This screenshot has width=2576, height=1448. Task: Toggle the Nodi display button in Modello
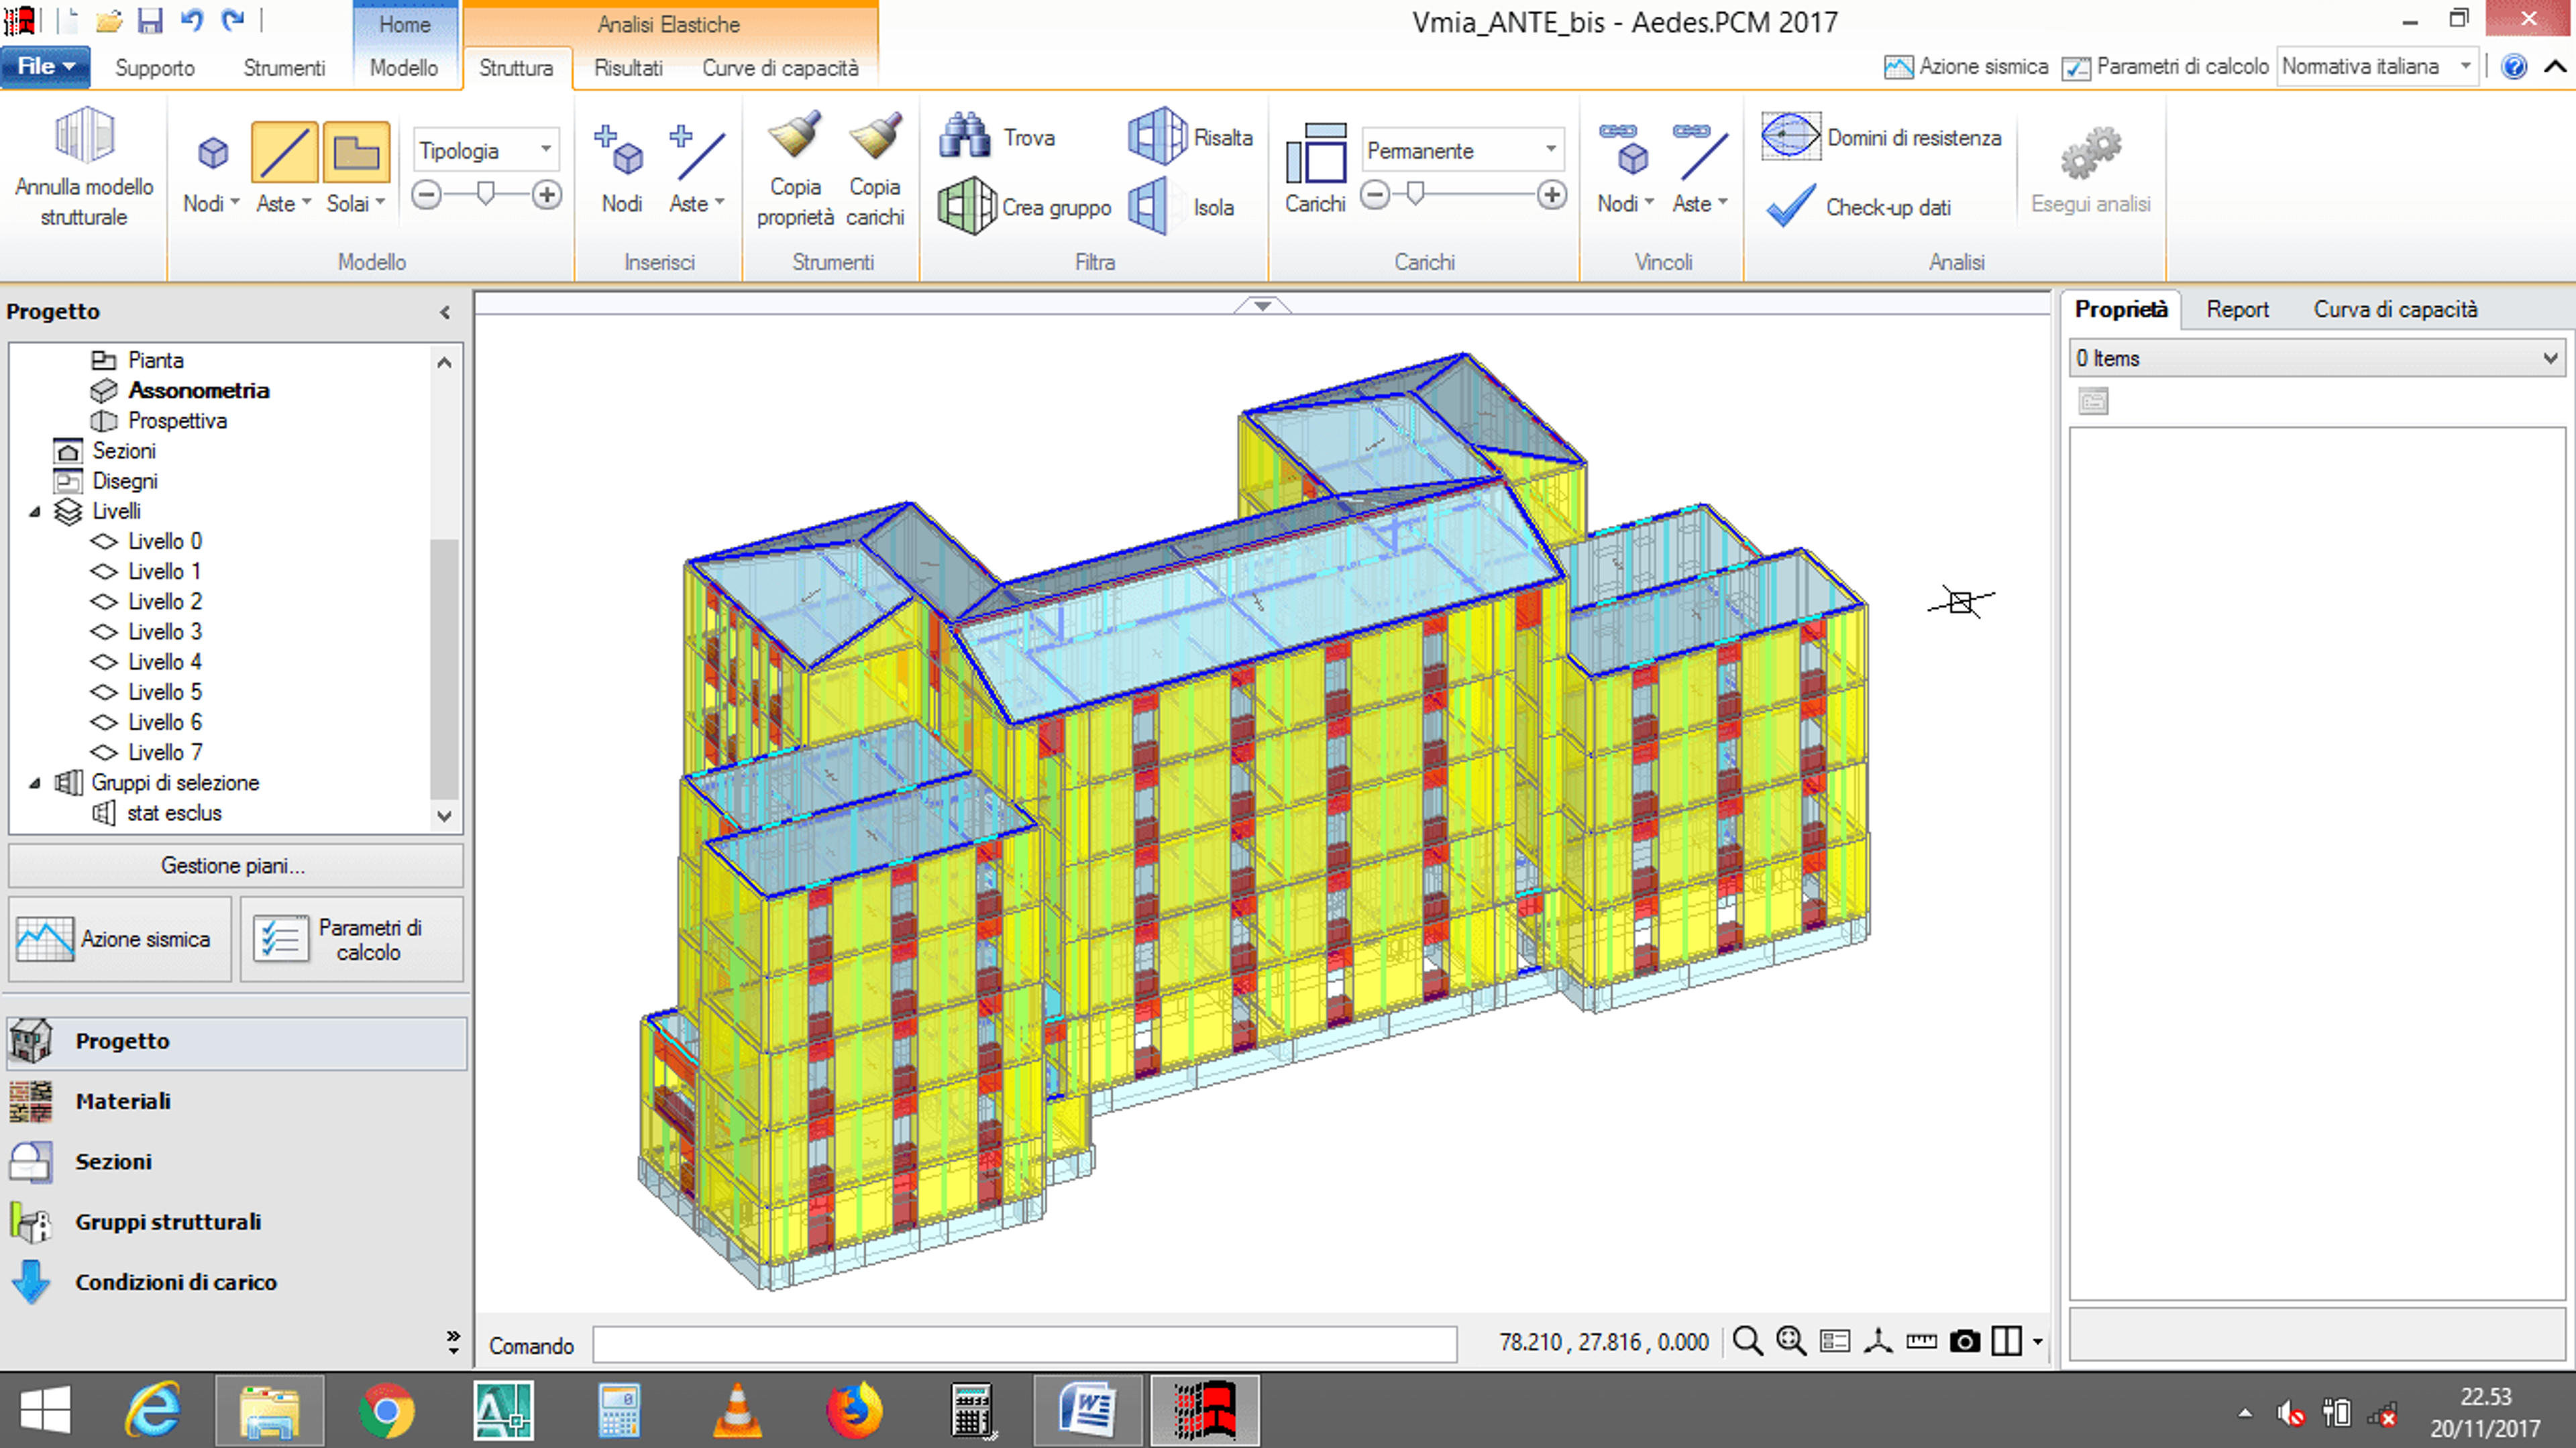pyautogui.click(x=212, y=153)
